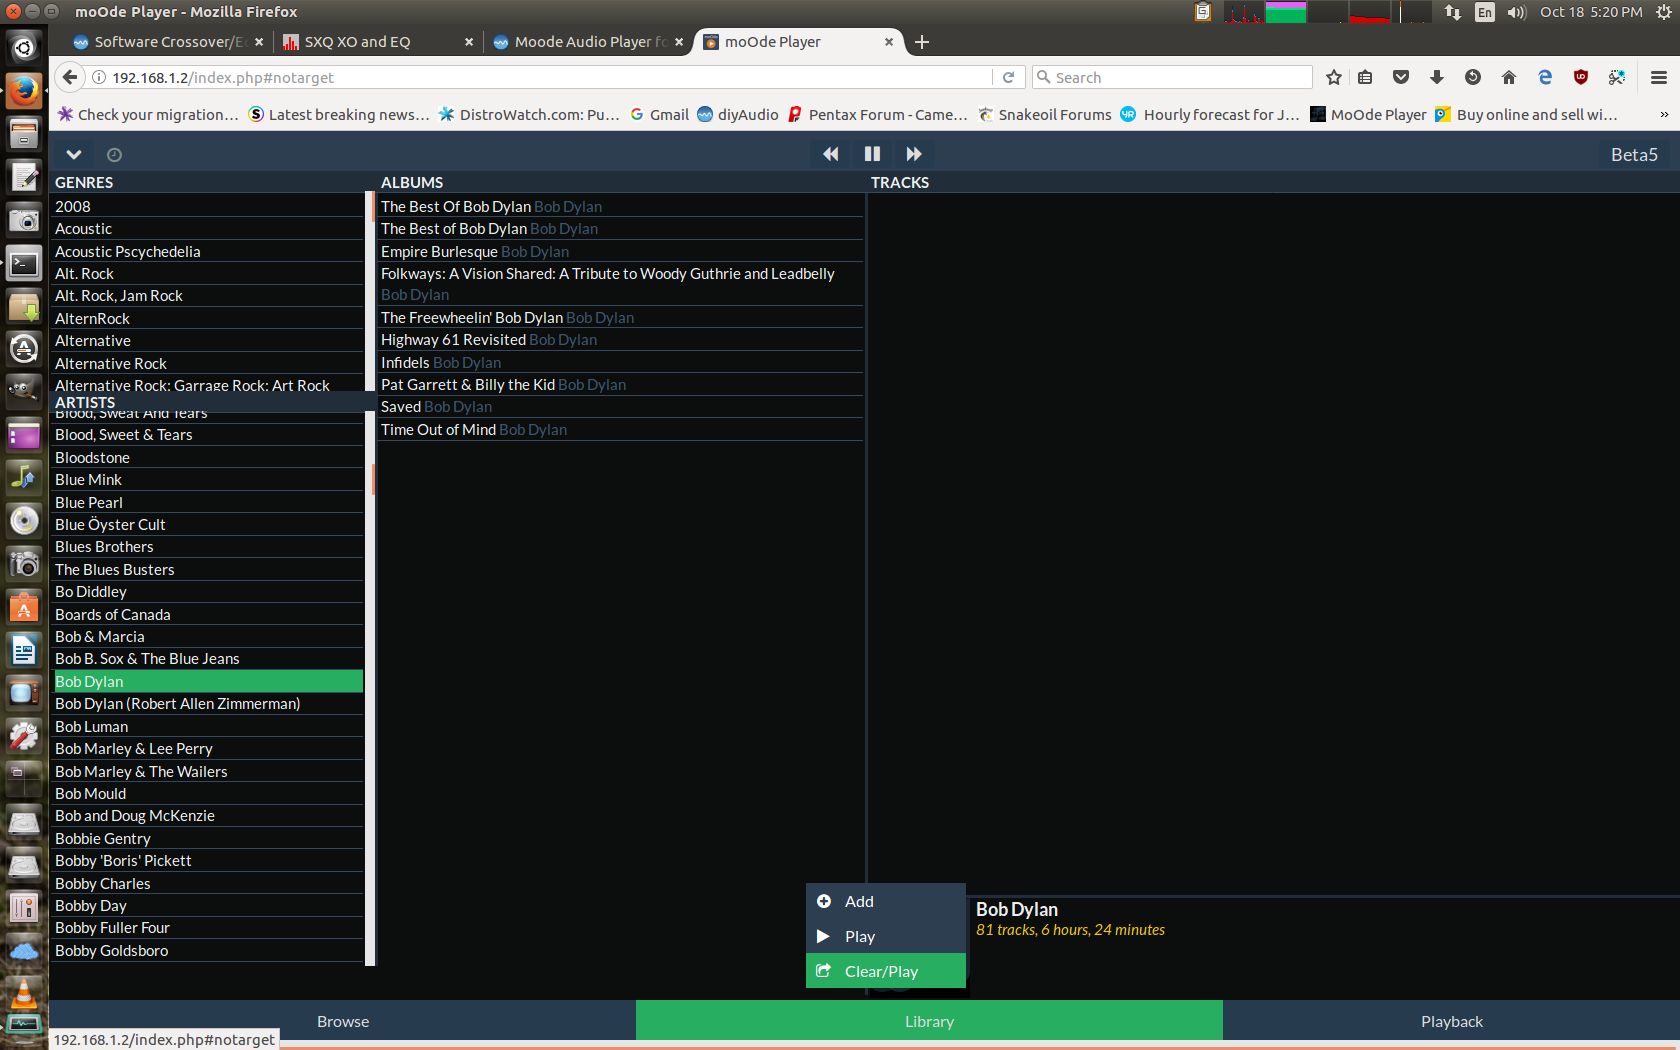This screenshot has height=1050, width=1680.
Task: Close the moOde Player browser tab
Action: point(889,42)
